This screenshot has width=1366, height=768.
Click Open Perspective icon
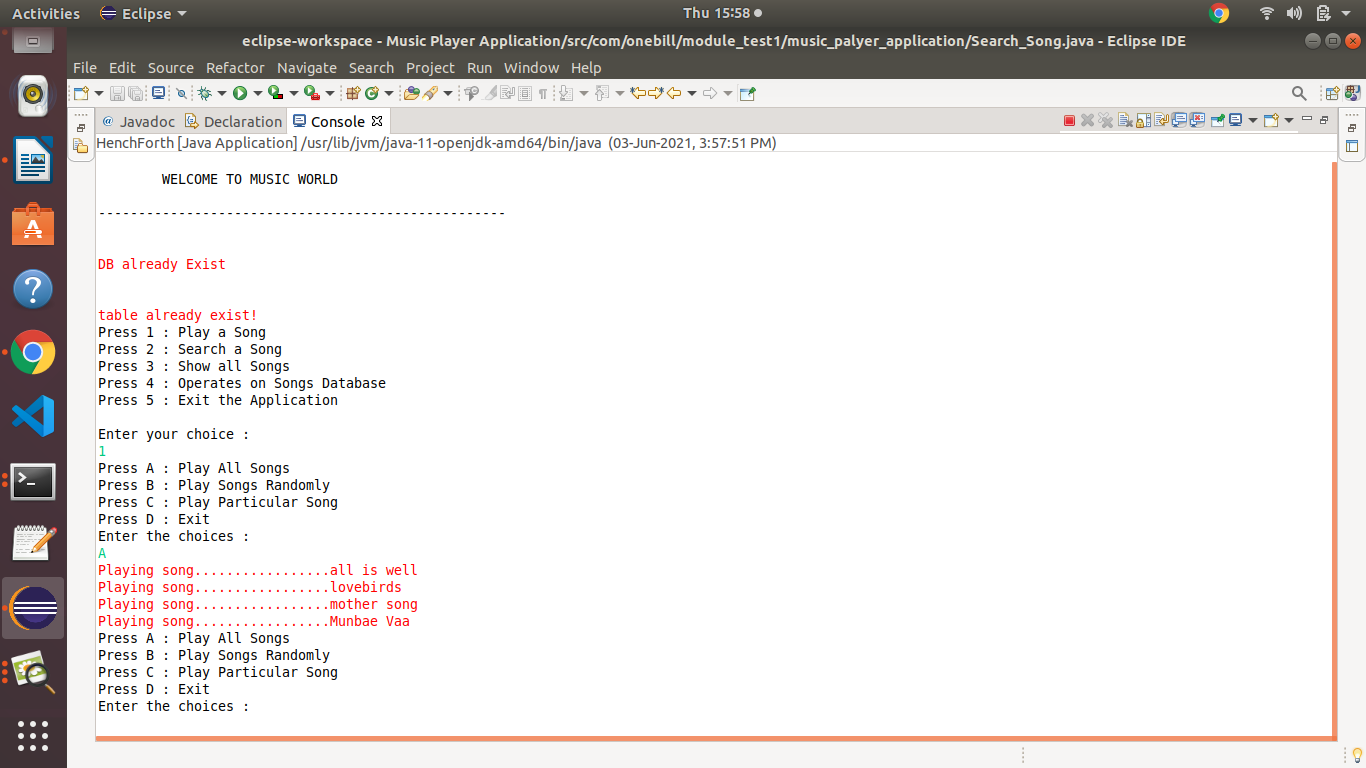[x=1332, y=93]
